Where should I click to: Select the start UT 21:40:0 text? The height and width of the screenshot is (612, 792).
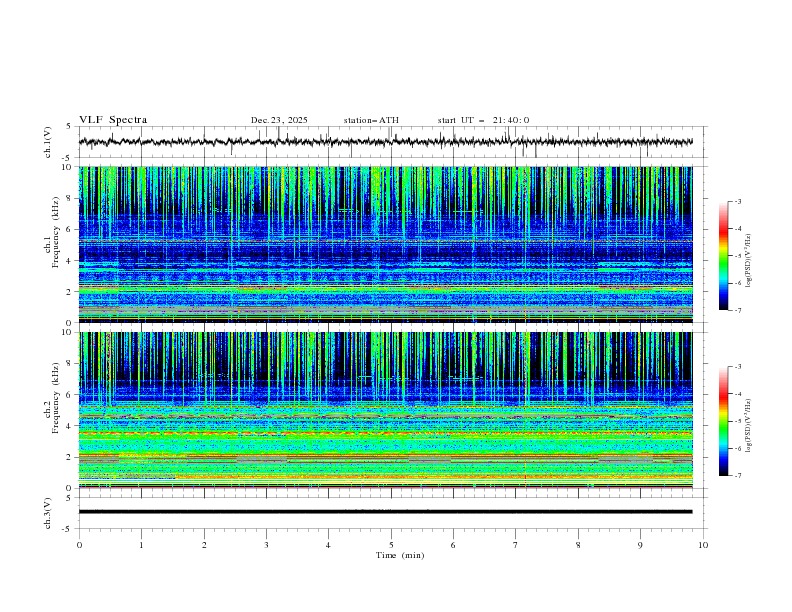[483, 120]
